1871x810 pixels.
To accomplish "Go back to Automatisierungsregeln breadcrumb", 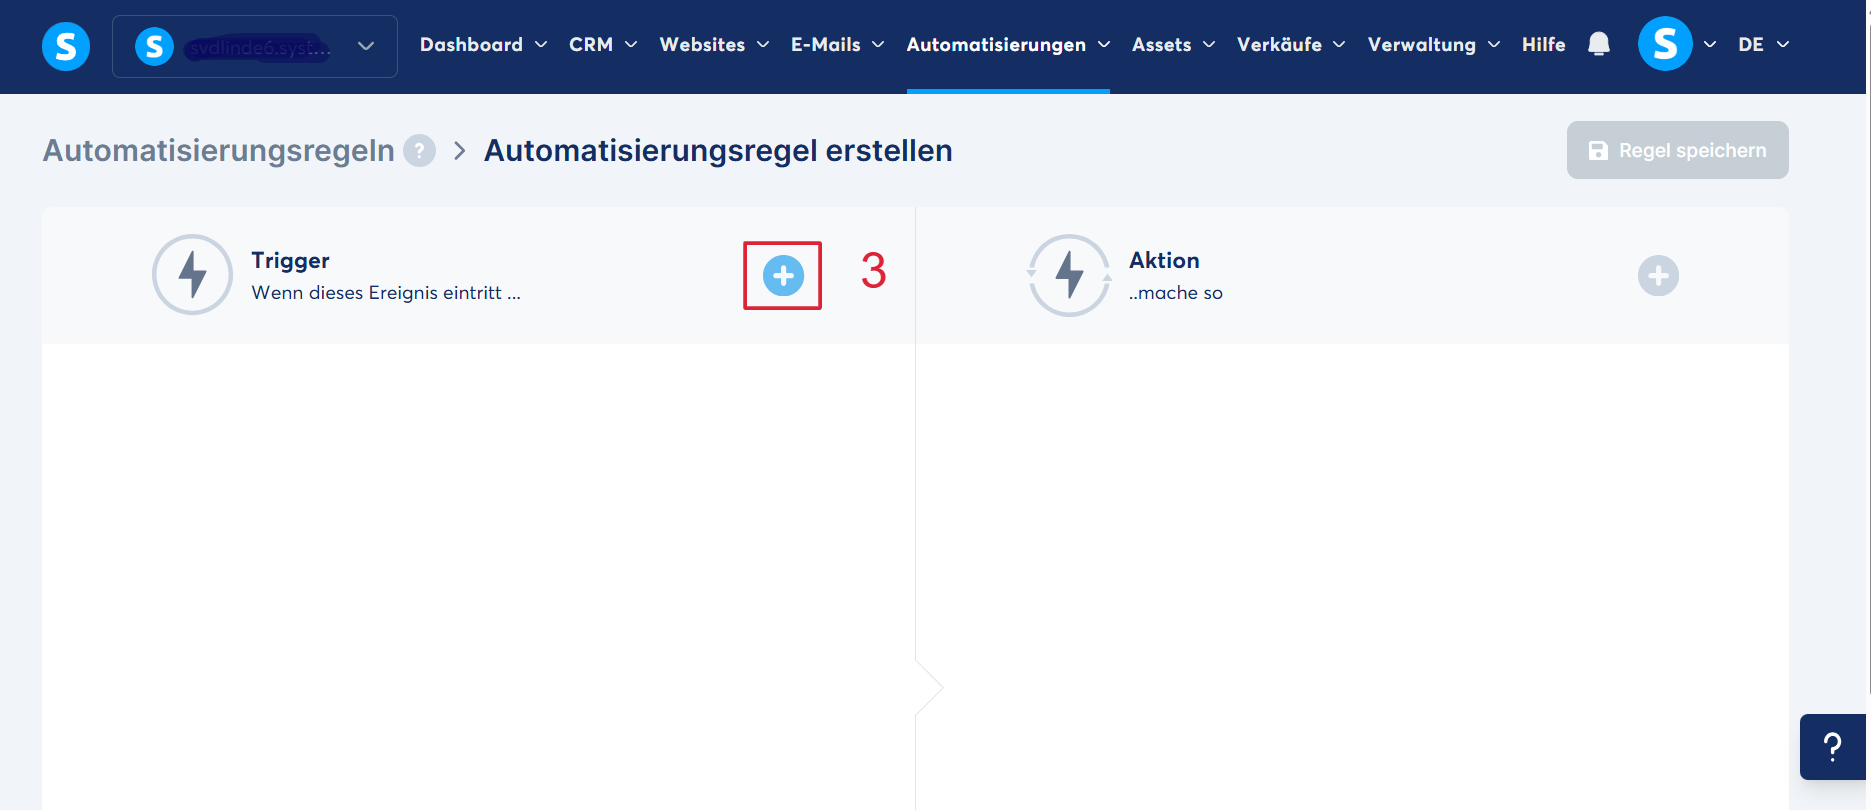I will pos(219,150).
